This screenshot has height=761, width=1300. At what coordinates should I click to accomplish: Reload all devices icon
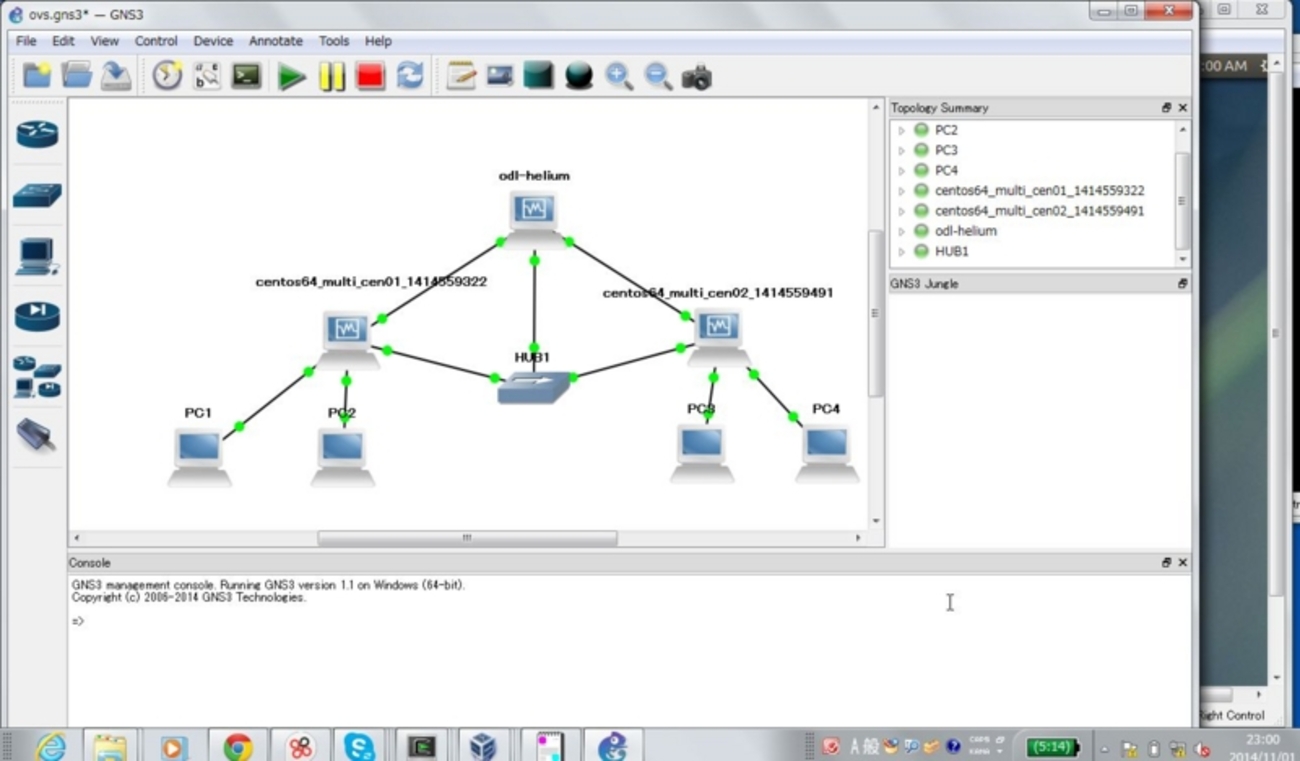(x=409, y=76)
